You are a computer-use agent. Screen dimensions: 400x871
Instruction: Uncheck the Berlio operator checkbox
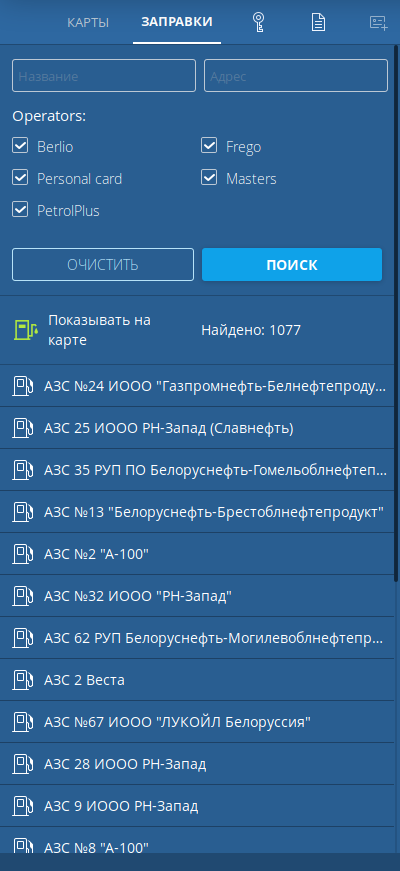coord(20,146)
